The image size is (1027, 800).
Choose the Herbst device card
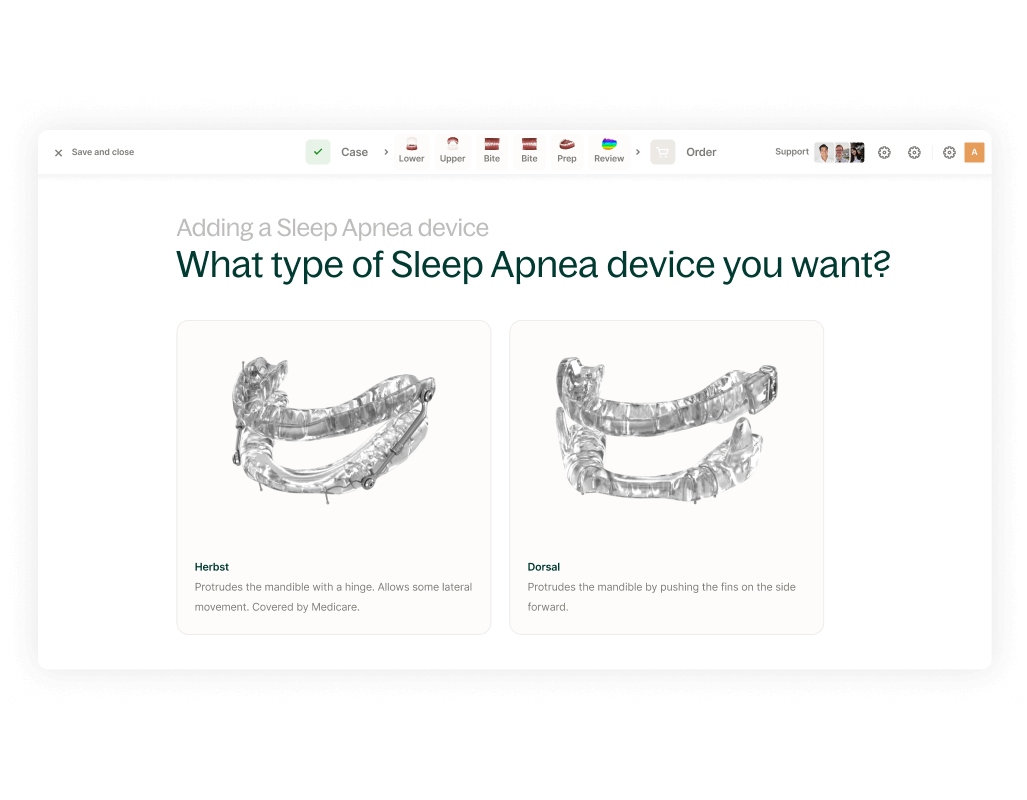(333, 477)
